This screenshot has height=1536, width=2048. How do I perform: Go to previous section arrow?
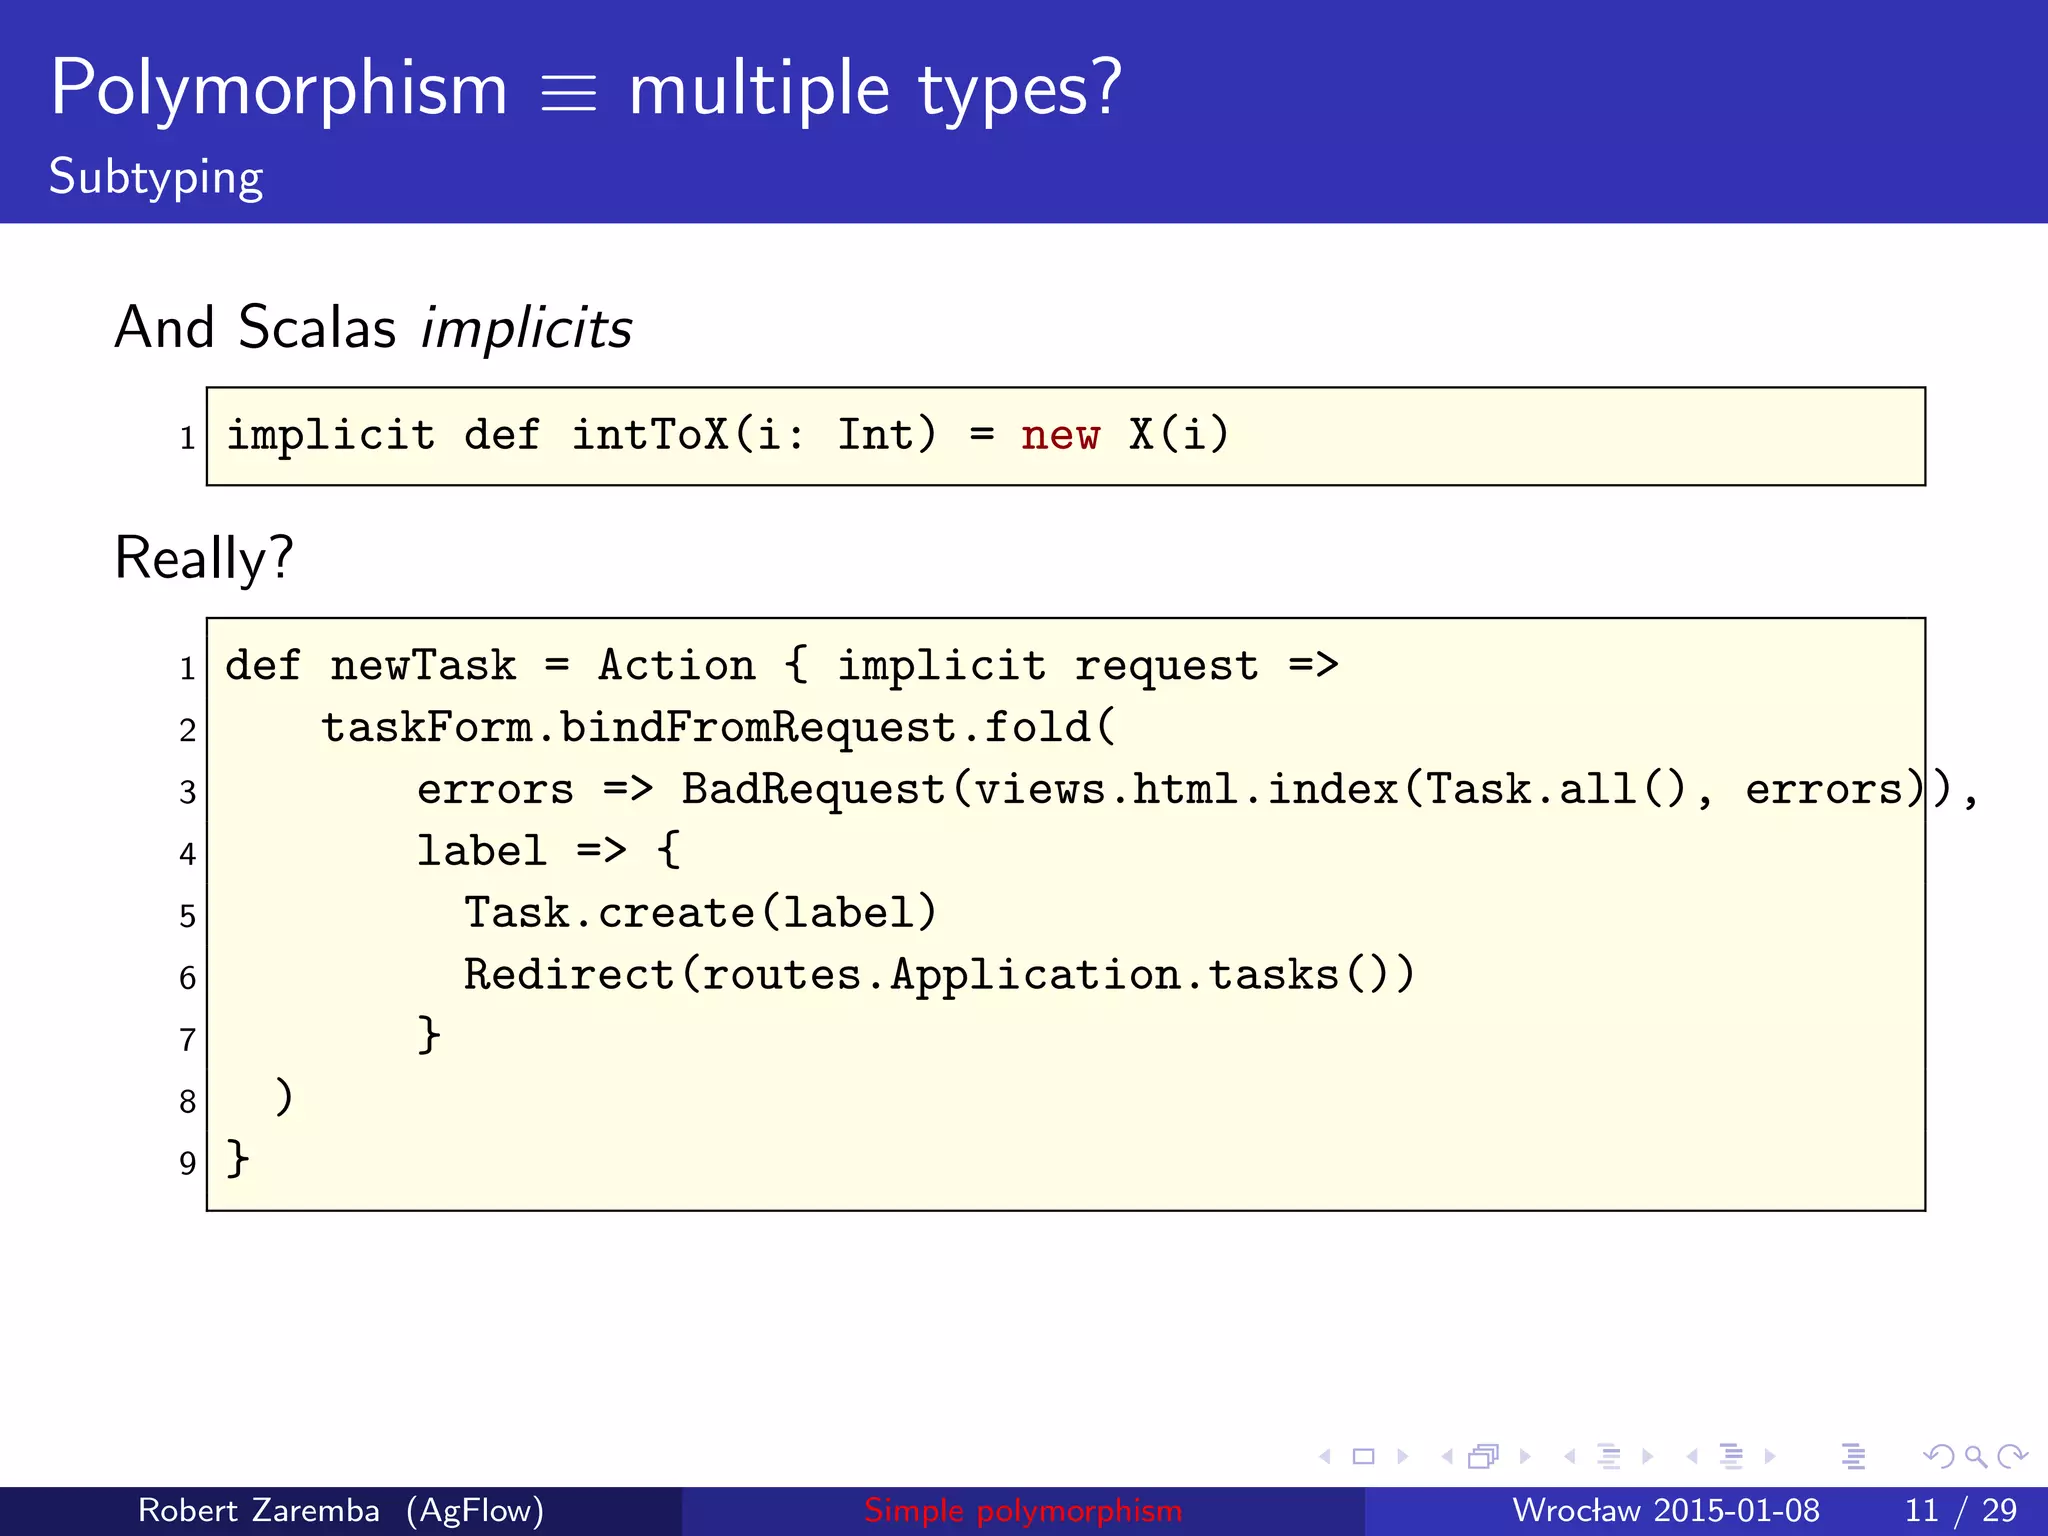coord(1692,1457)
